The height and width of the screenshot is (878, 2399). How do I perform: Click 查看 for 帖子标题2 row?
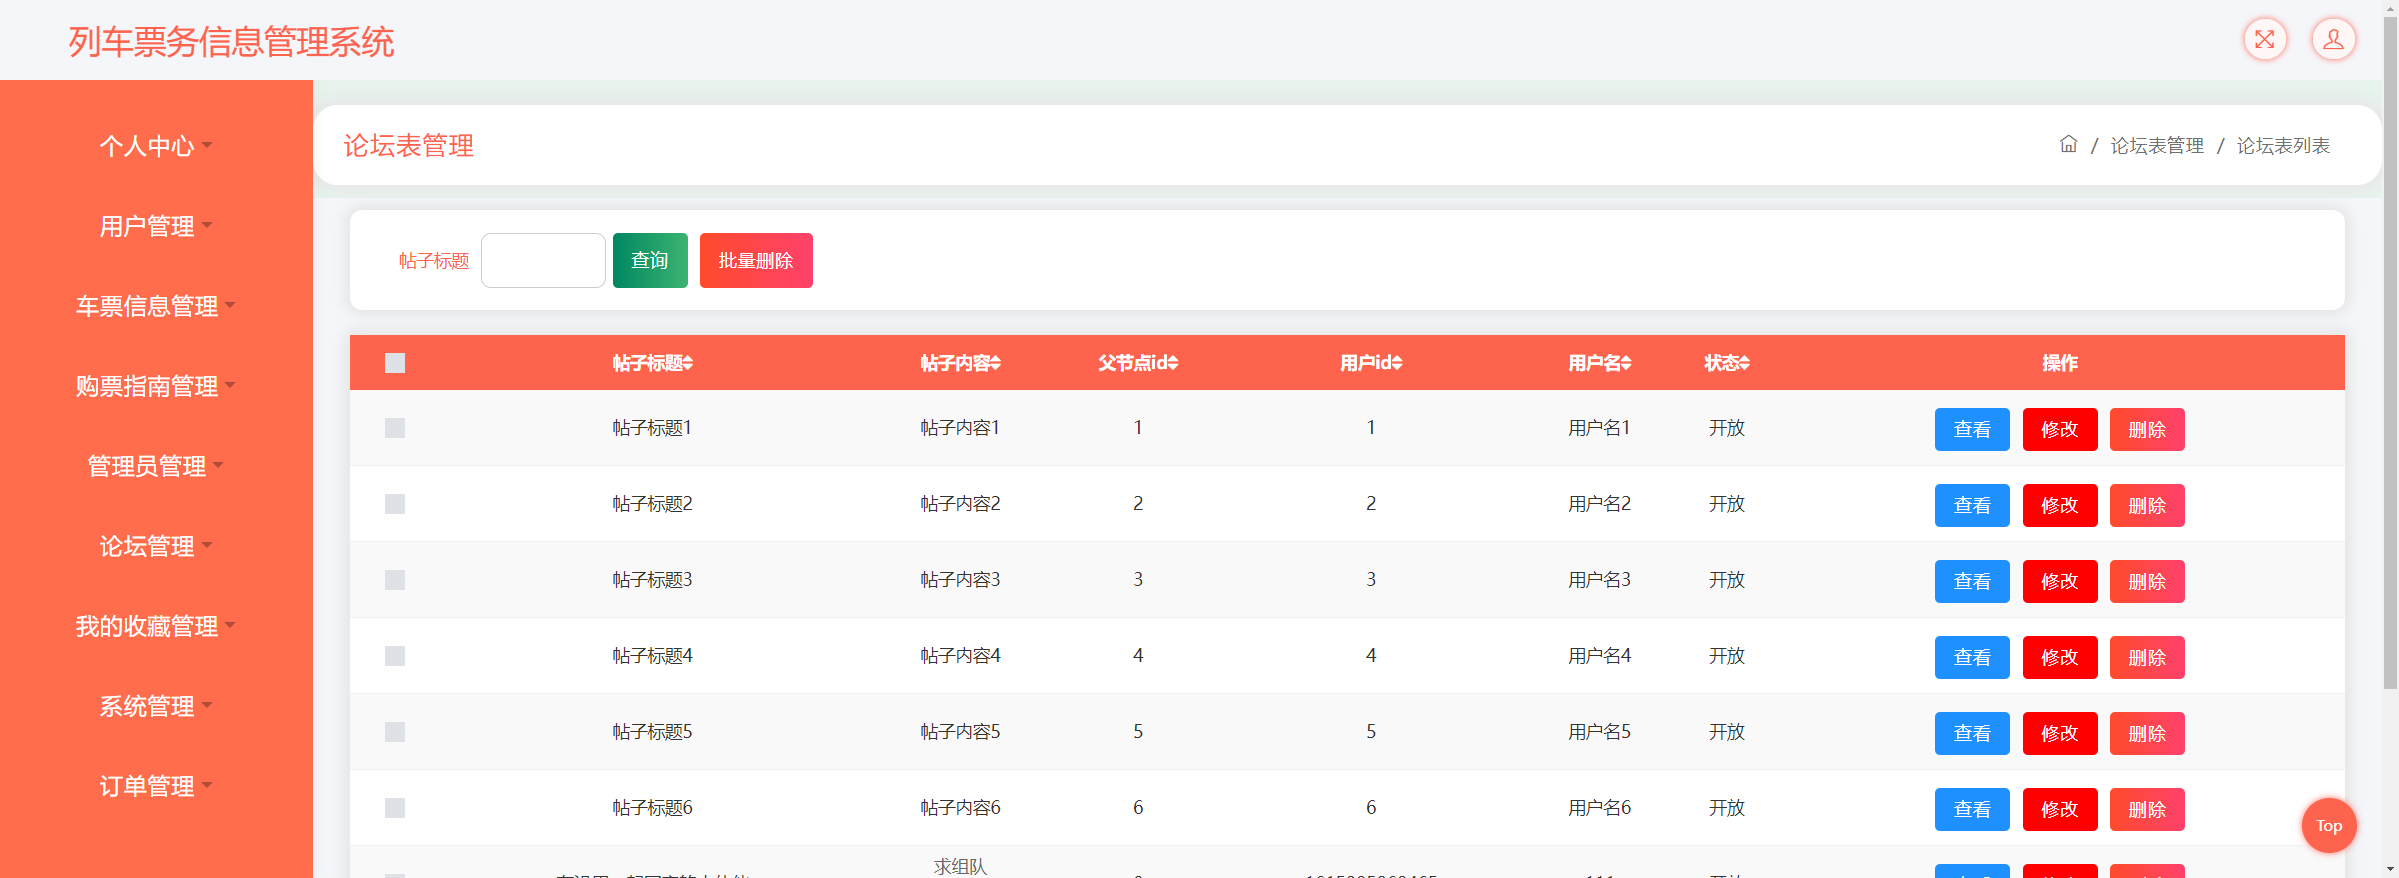click(1972, 505)
